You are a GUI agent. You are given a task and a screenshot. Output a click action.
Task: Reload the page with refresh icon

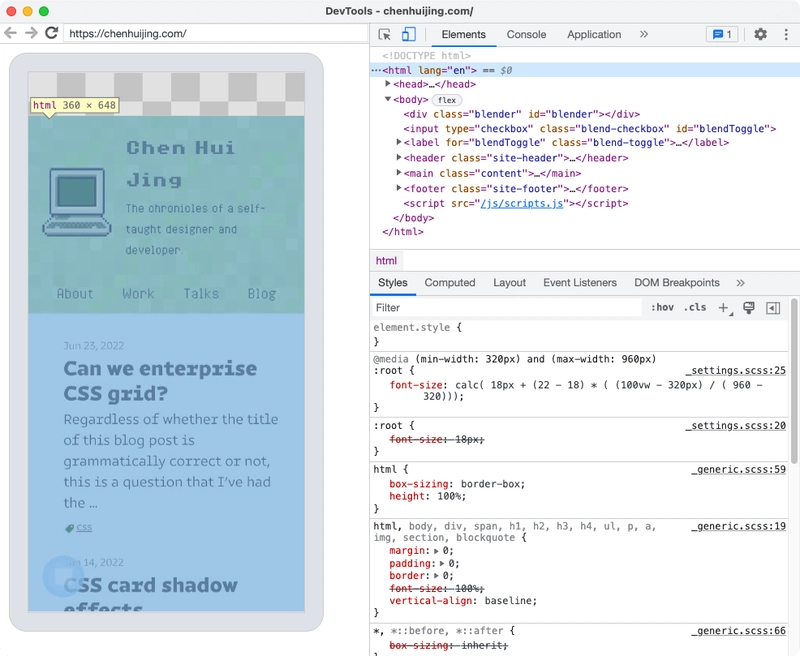click(52, 33)
